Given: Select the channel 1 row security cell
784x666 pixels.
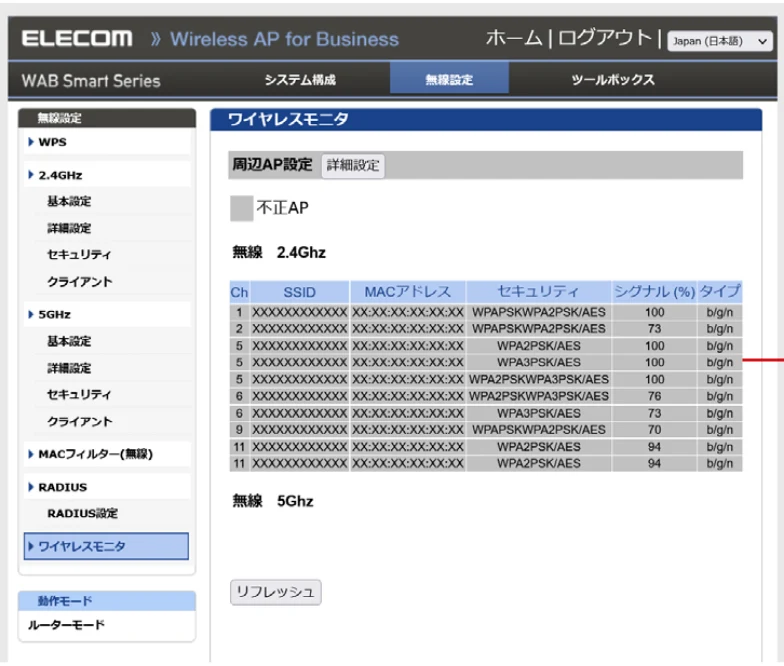Looking at the screenshot, I should (x=538, y=312).
